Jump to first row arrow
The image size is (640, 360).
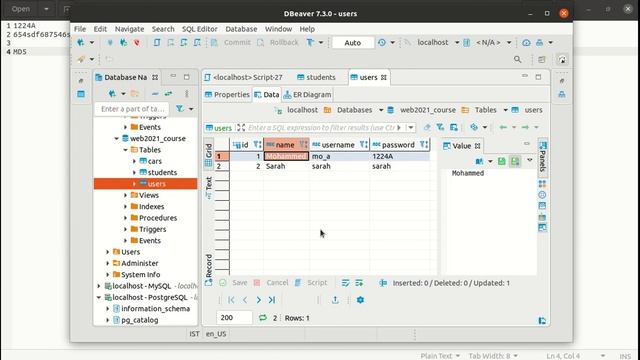[x=231, y=300]
